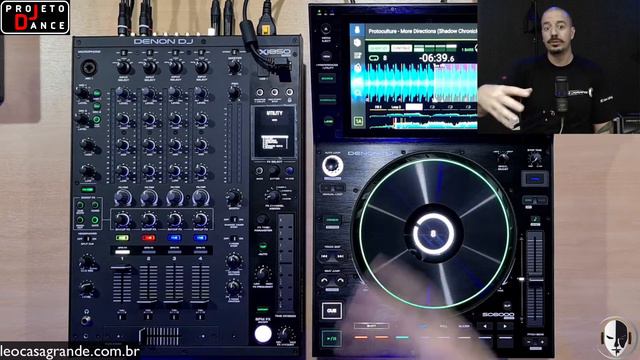Turn the channel 4 Filter knob
The image size is (640, 360).
pyautogui.click(x=201, y=198)
